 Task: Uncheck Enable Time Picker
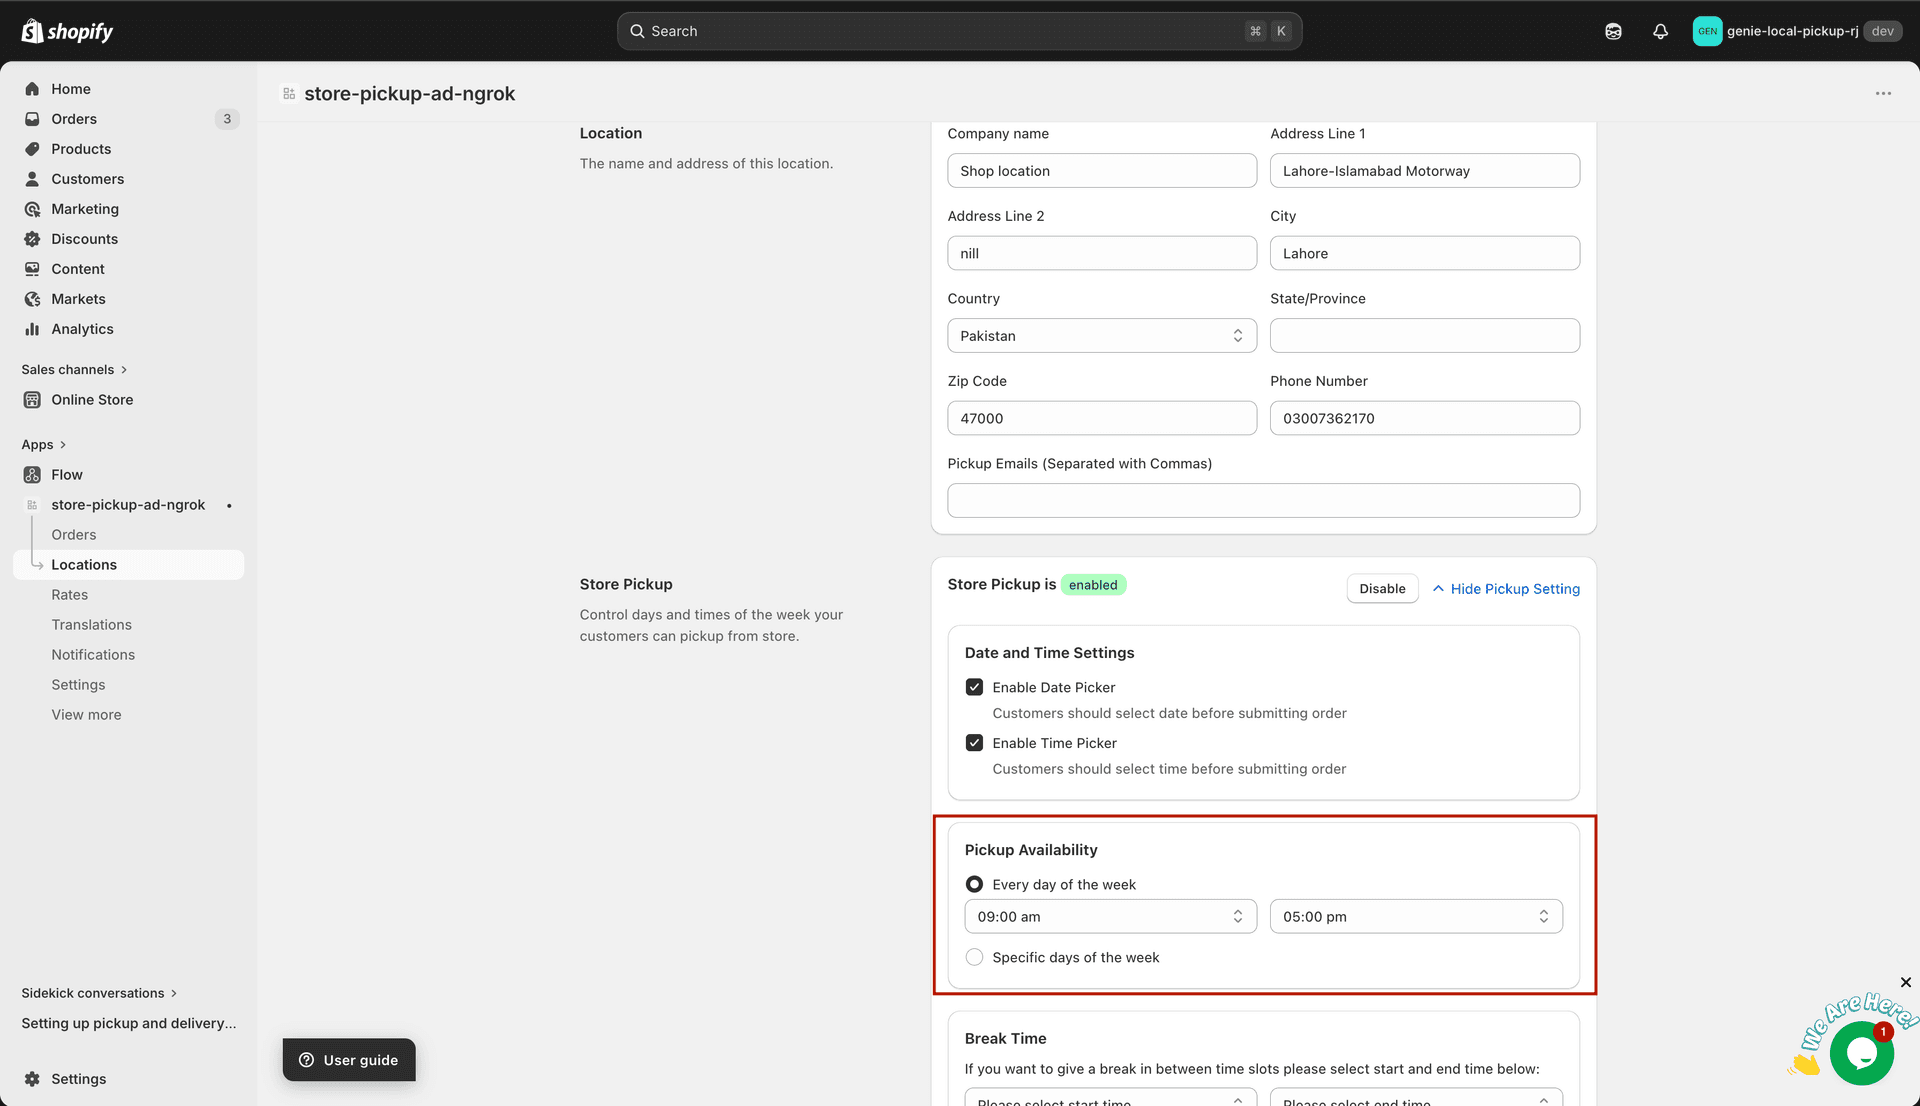coord(974,742)
